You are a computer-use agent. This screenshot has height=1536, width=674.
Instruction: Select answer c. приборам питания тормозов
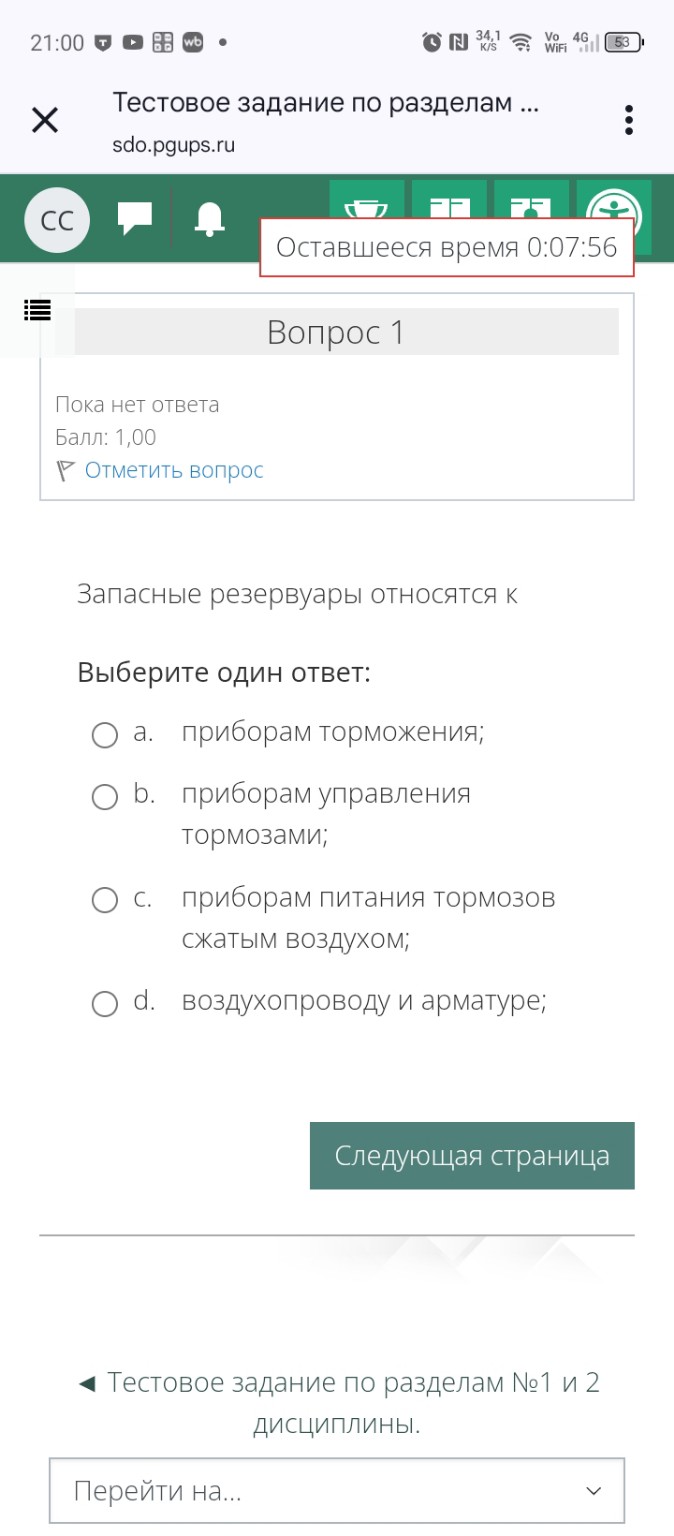coord(105,900)
